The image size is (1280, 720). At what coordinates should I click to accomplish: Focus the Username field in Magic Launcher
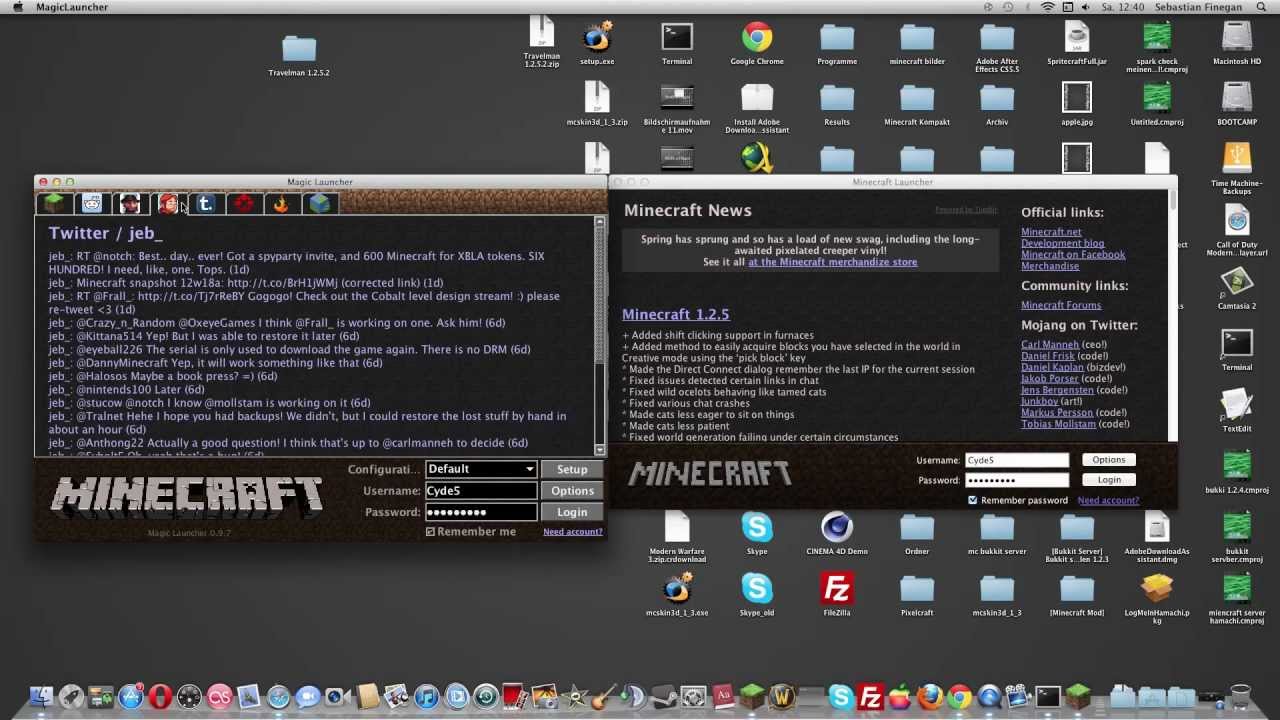[481, 491]
